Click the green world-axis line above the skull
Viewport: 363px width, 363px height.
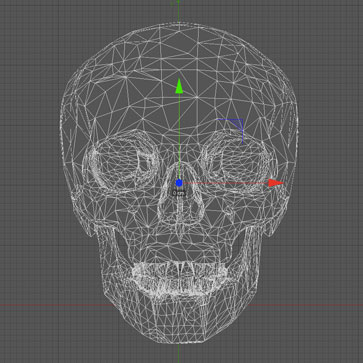[179, 11]
